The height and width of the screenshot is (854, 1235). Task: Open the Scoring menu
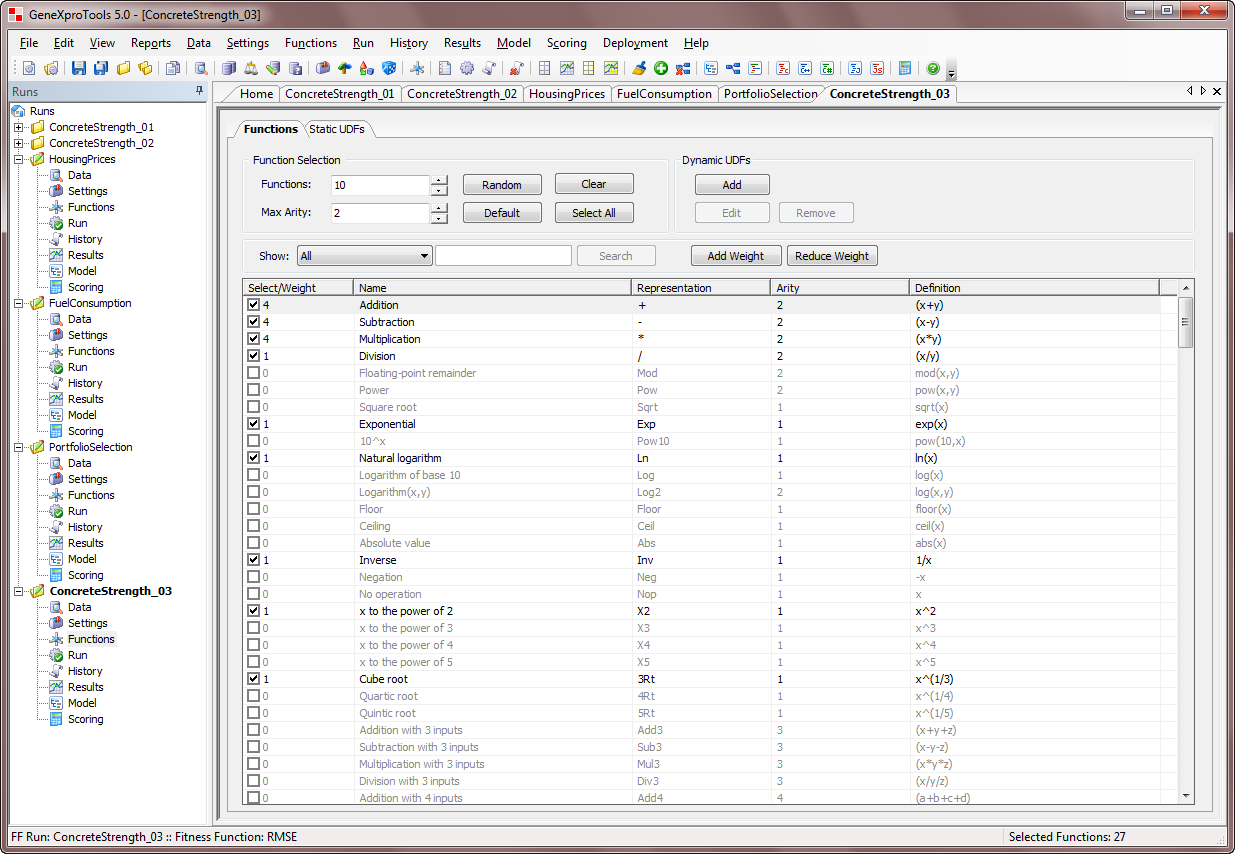(566, 43)
